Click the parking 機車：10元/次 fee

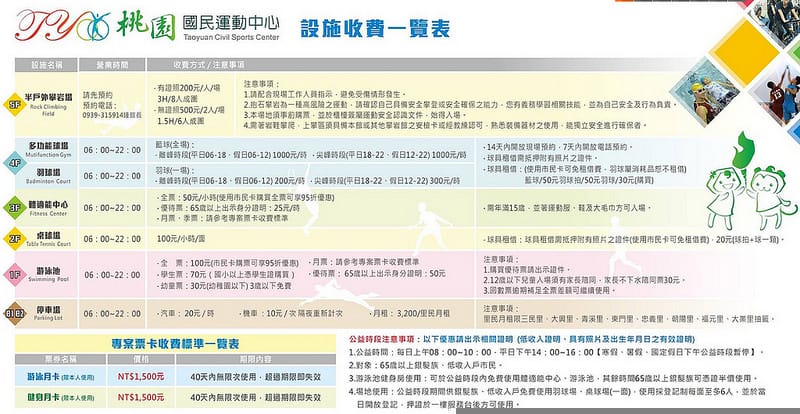coord(291,313)
